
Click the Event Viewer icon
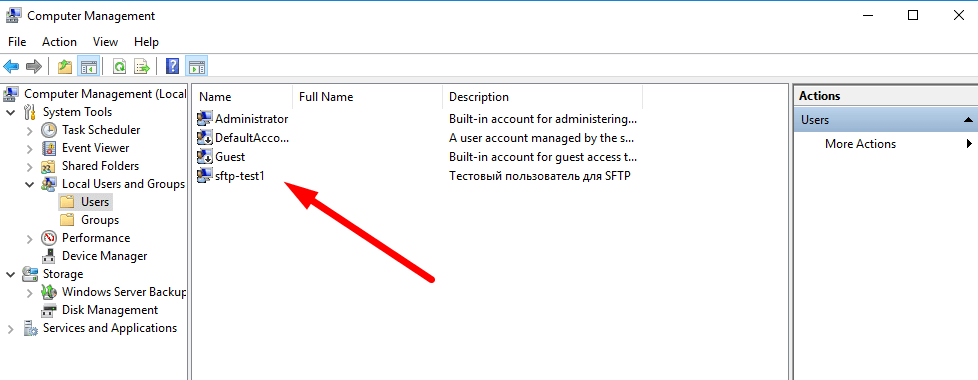(x=49, y=148)
